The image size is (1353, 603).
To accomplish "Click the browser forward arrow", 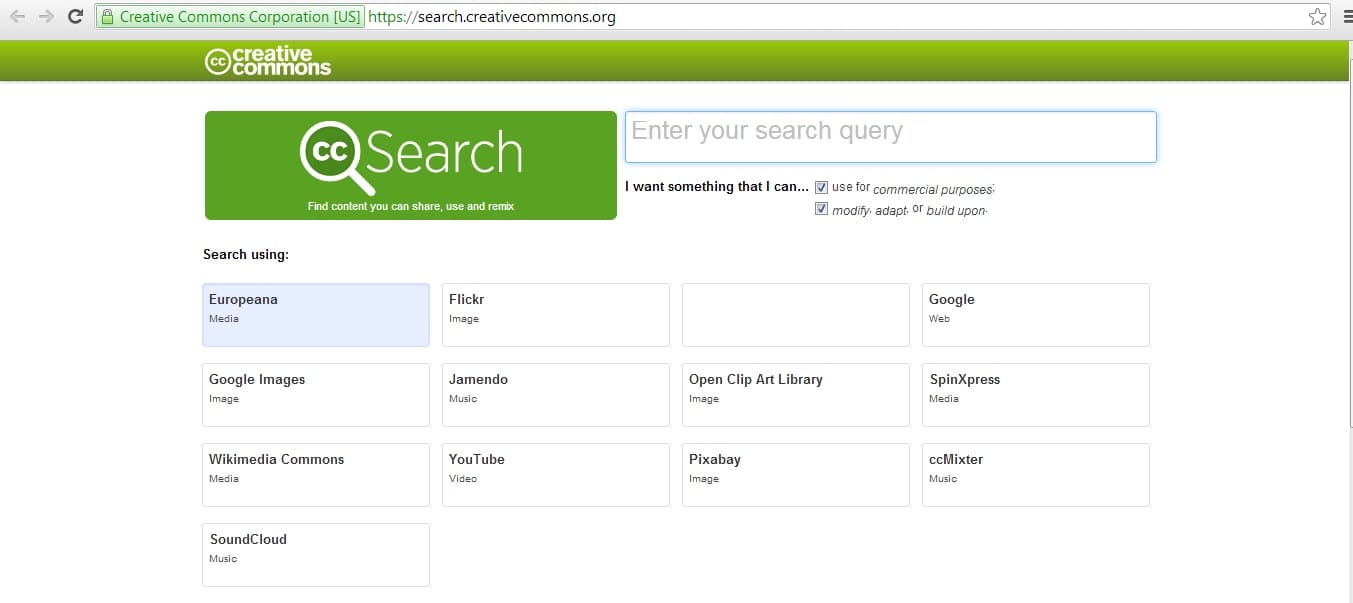I will (46, 16).
